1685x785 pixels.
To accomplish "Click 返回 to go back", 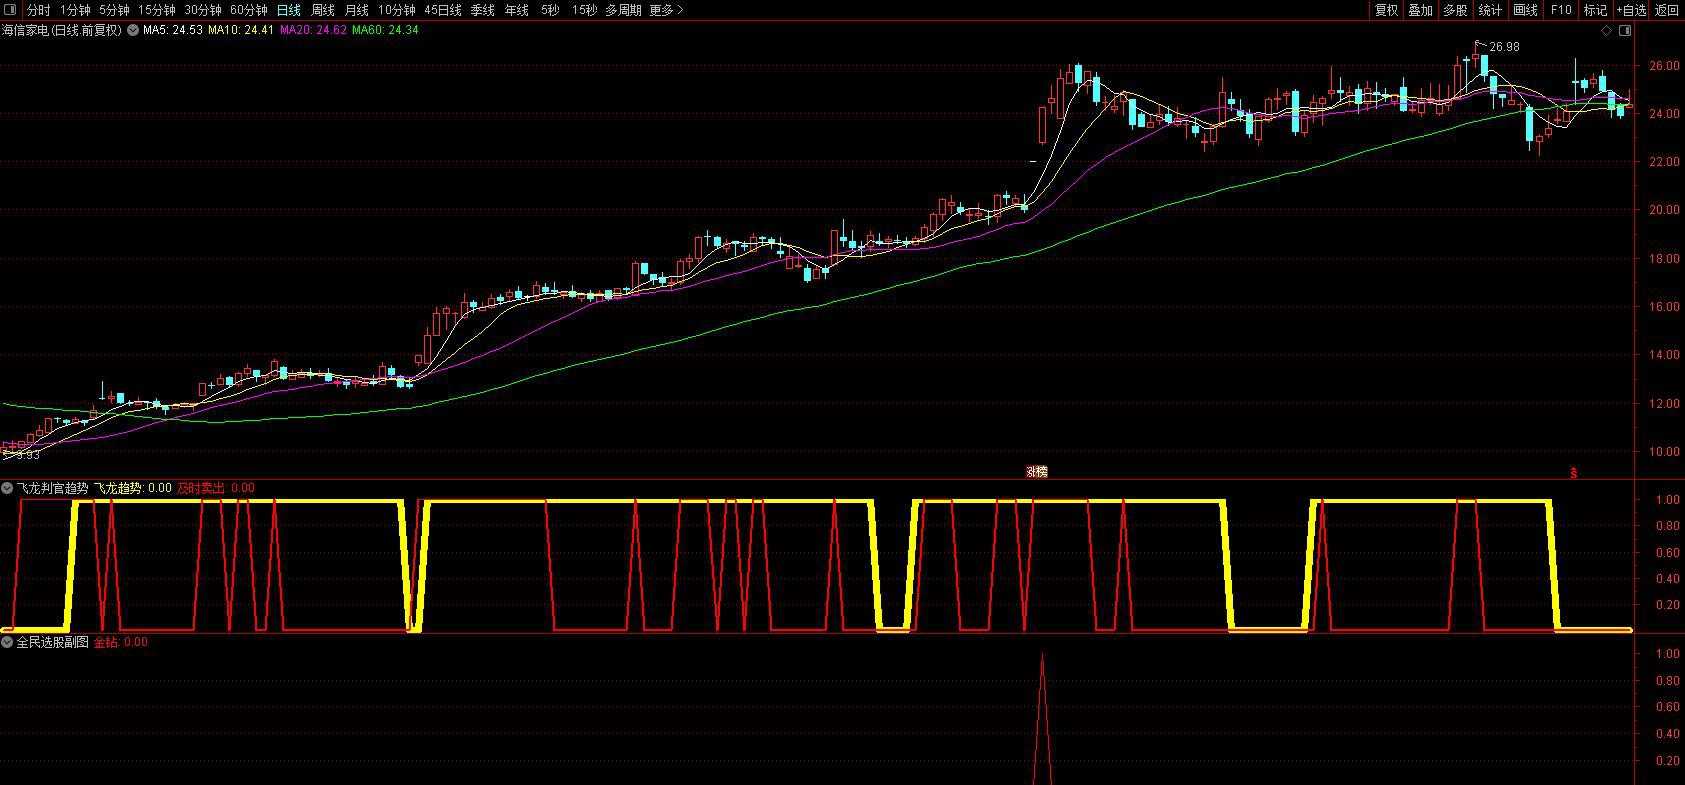I will [x=1667, y=10].
